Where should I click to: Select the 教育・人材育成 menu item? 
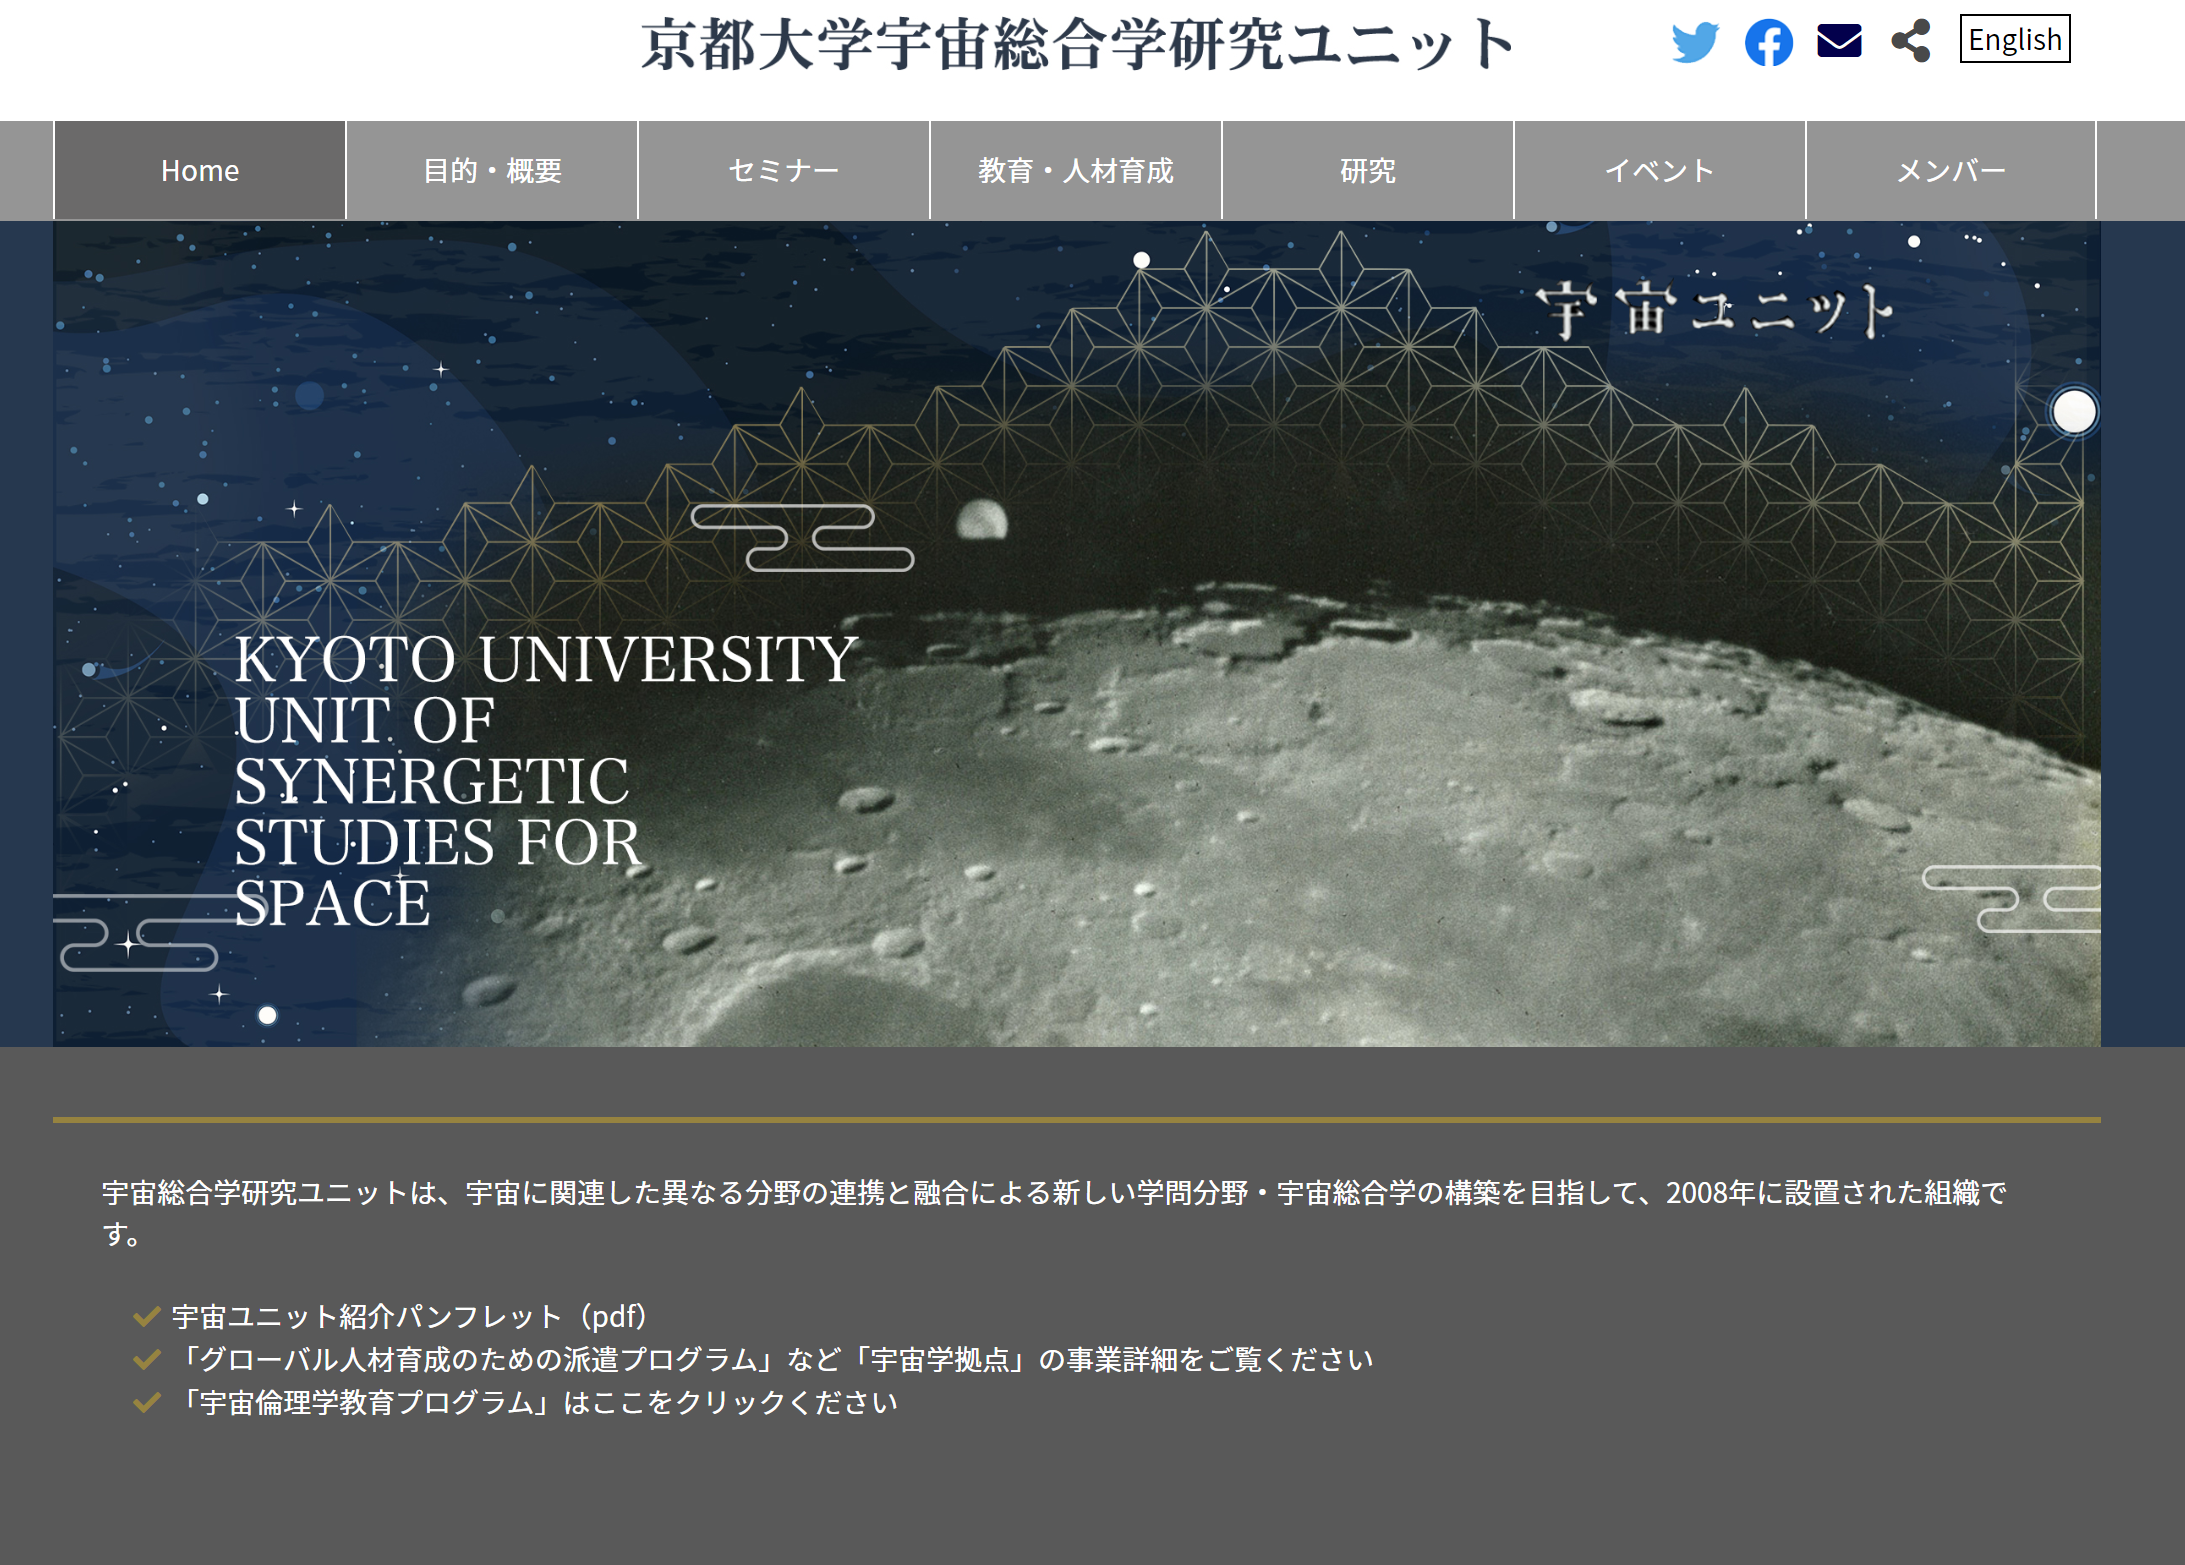click(x=1076, y=170)
